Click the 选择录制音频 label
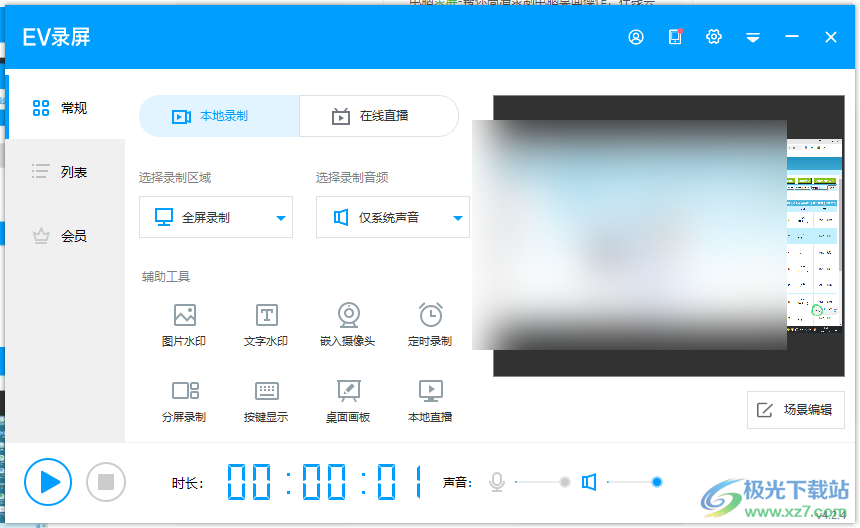 click(x=352, y=177)
